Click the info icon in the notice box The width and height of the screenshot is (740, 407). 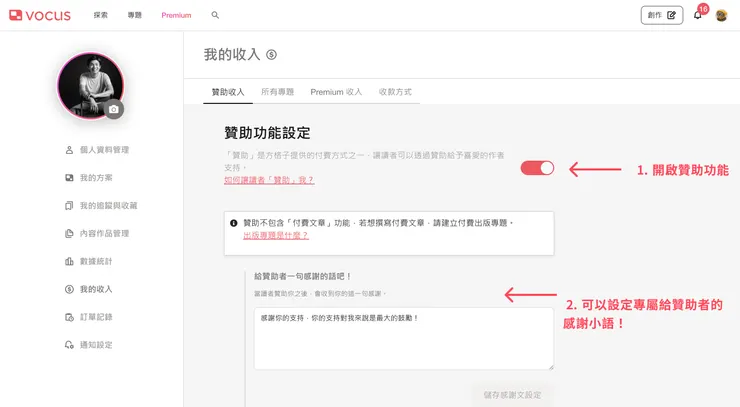[234, 223]
